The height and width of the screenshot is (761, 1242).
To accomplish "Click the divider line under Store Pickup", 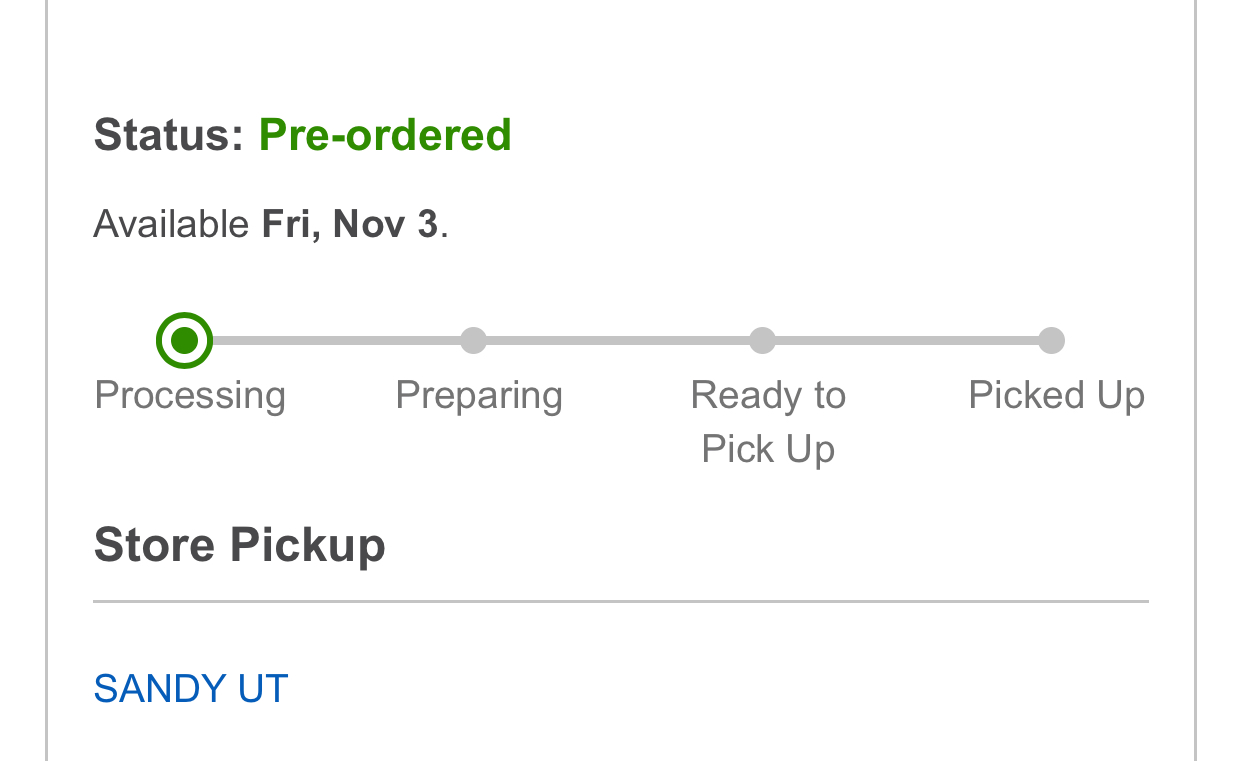I will pos(620,602).
